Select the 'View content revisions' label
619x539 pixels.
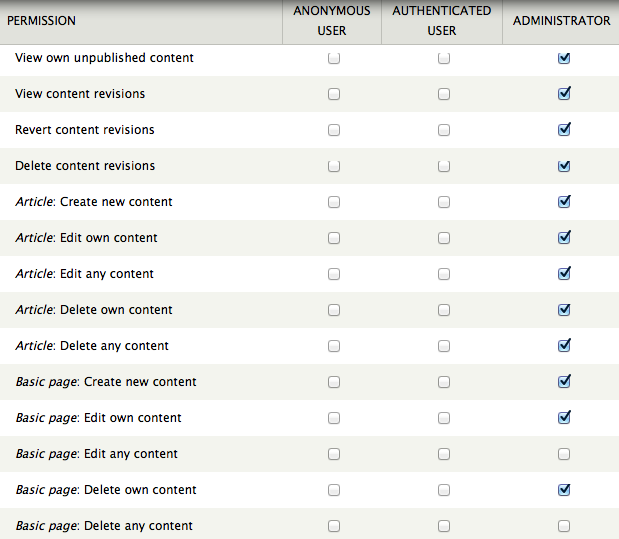click(x=80, y=94)
